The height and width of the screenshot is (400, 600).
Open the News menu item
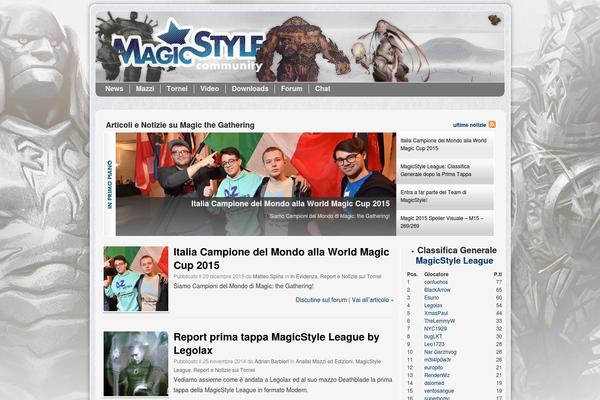tap(114, 89)
